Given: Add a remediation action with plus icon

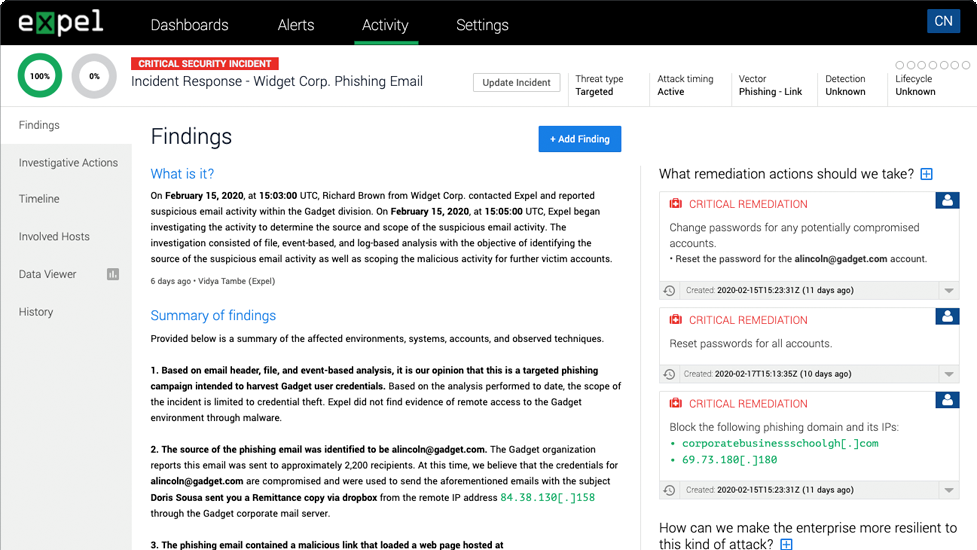Looking at the screenshot, I should [927, 174].
